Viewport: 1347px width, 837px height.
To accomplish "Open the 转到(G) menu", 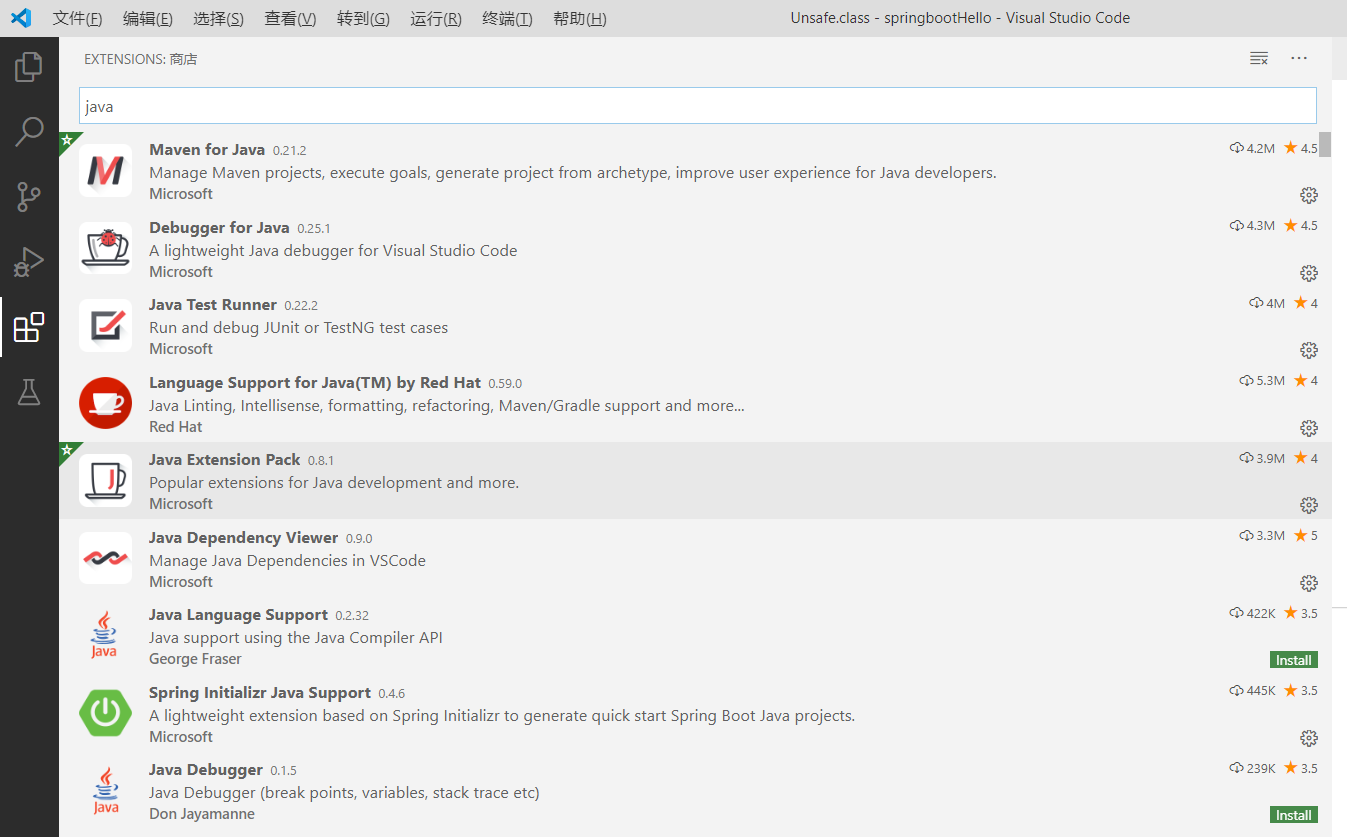I will [x=363, y=19].
